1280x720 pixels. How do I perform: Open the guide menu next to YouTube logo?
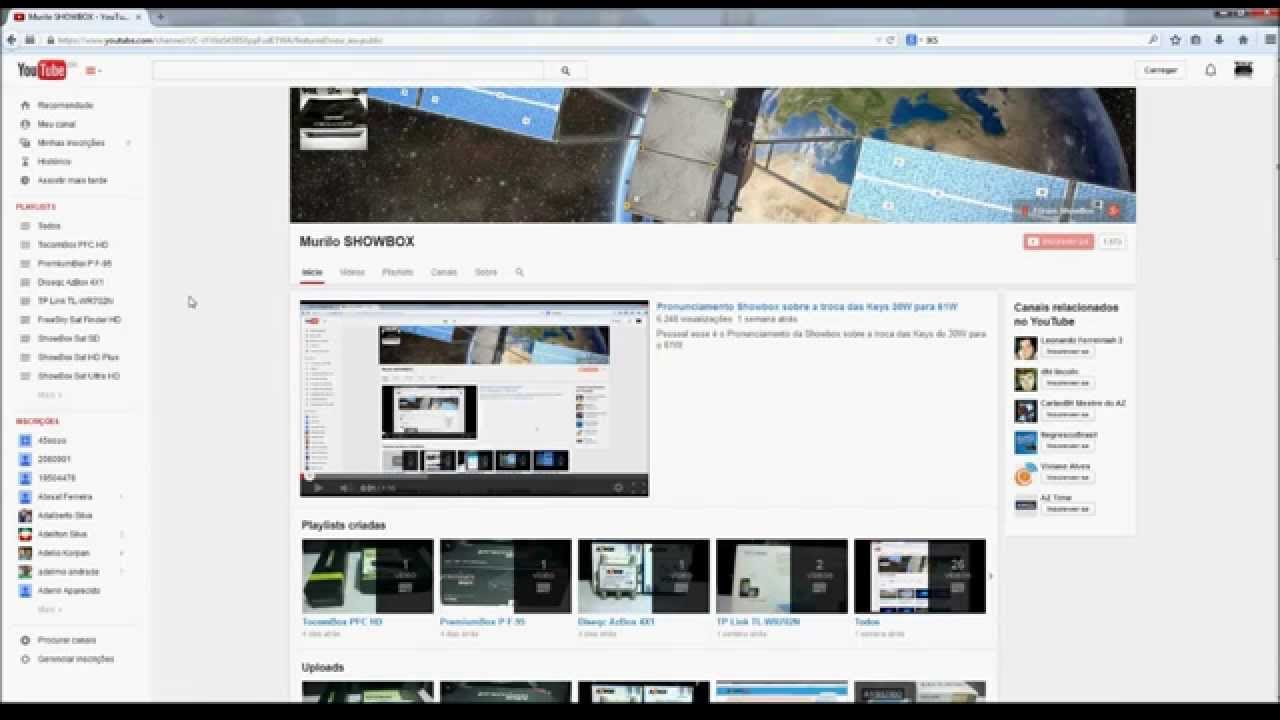point(93,71)
